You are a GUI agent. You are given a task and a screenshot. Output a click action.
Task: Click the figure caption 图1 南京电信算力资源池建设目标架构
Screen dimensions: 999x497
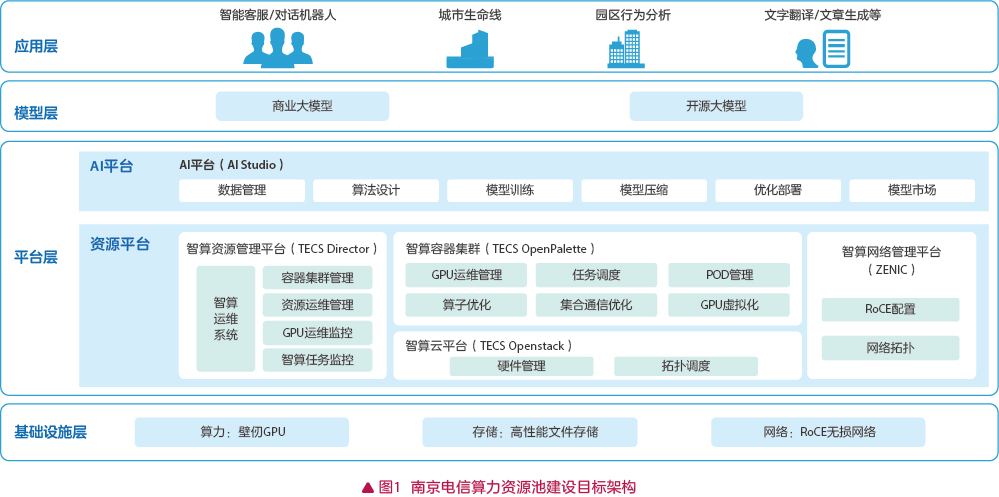500,487
